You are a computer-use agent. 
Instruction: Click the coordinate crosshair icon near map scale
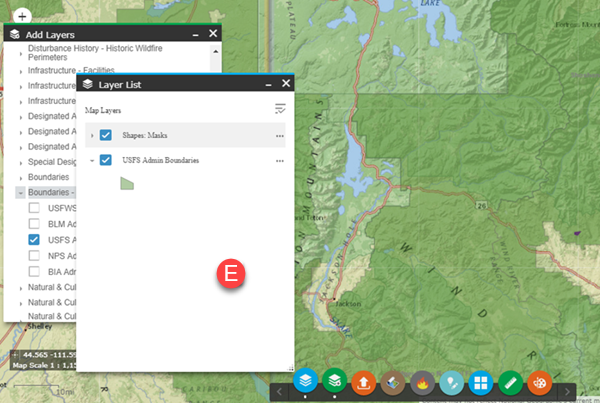[15, 355]
